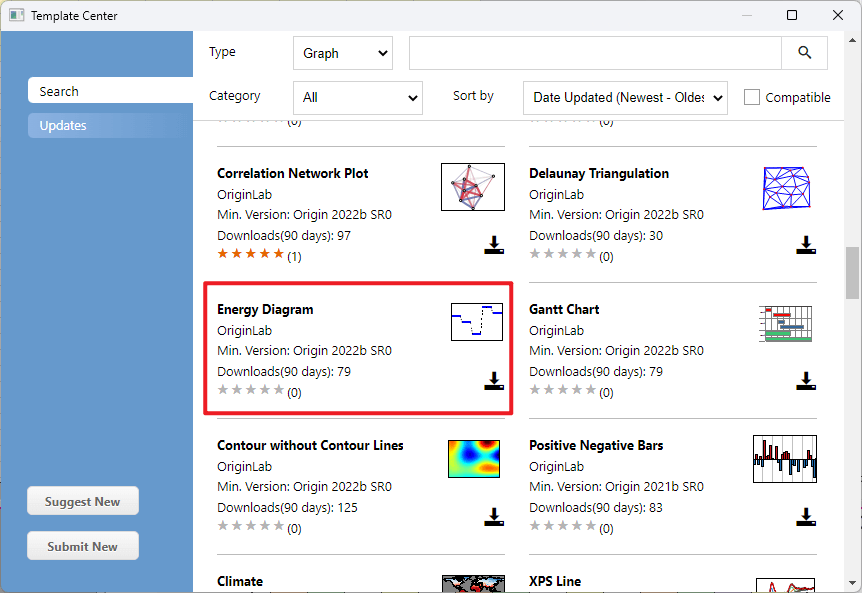Image resolution: width=862 pixels, height=593 pixels.
Task: Expand the Category dropdown showing All
Action: [x=358, y=97]
